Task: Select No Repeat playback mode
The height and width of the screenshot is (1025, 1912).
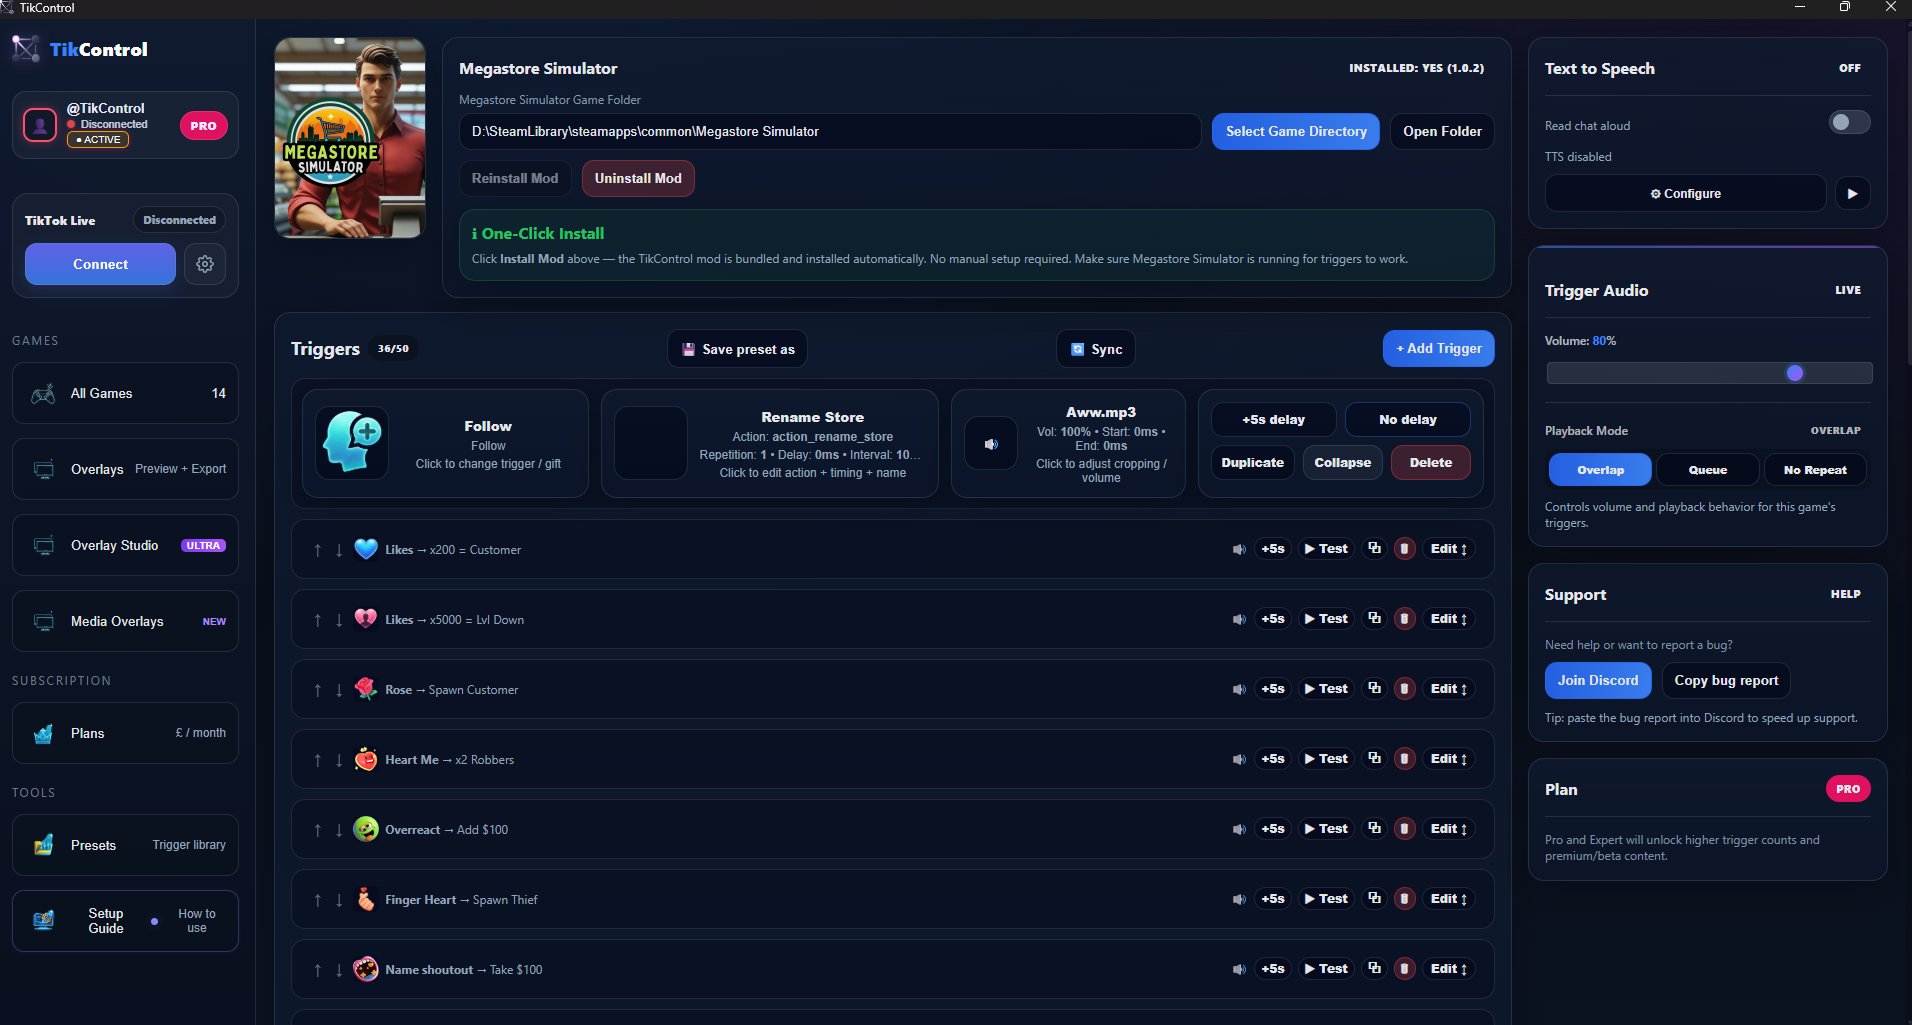Action: point(1815,470)
